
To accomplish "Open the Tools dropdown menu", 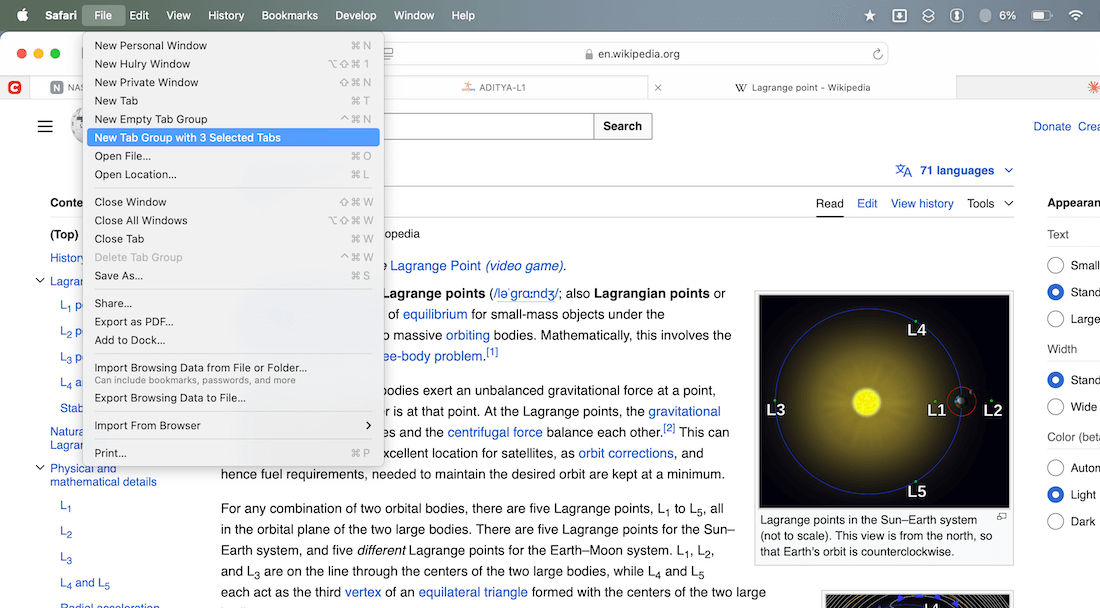I will [990, 203].
